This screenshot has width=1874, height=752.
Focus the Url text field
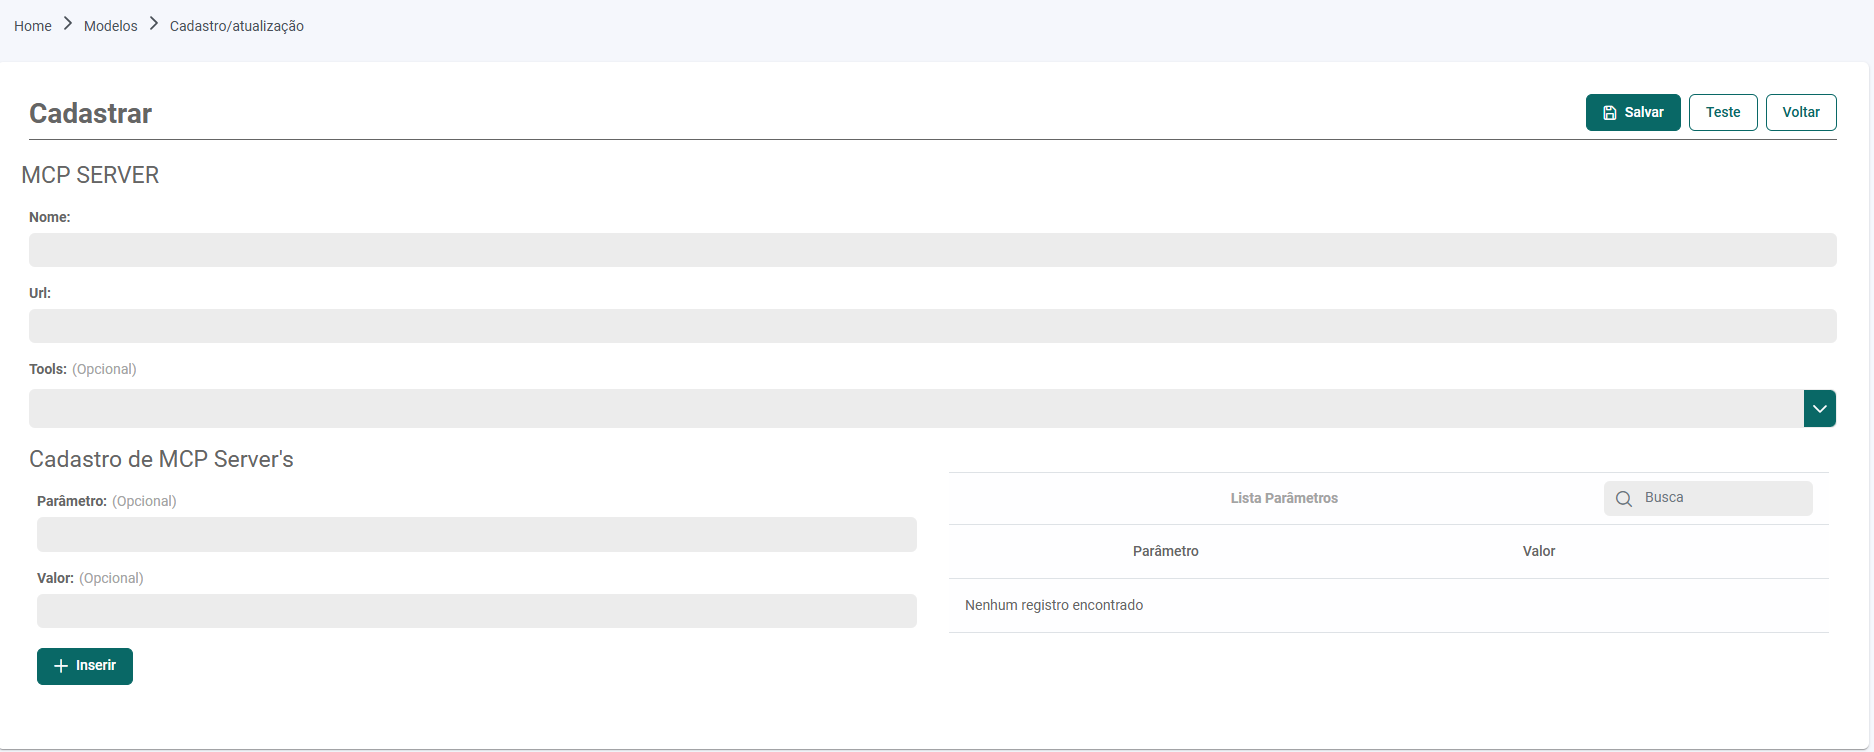pos(932,326)
